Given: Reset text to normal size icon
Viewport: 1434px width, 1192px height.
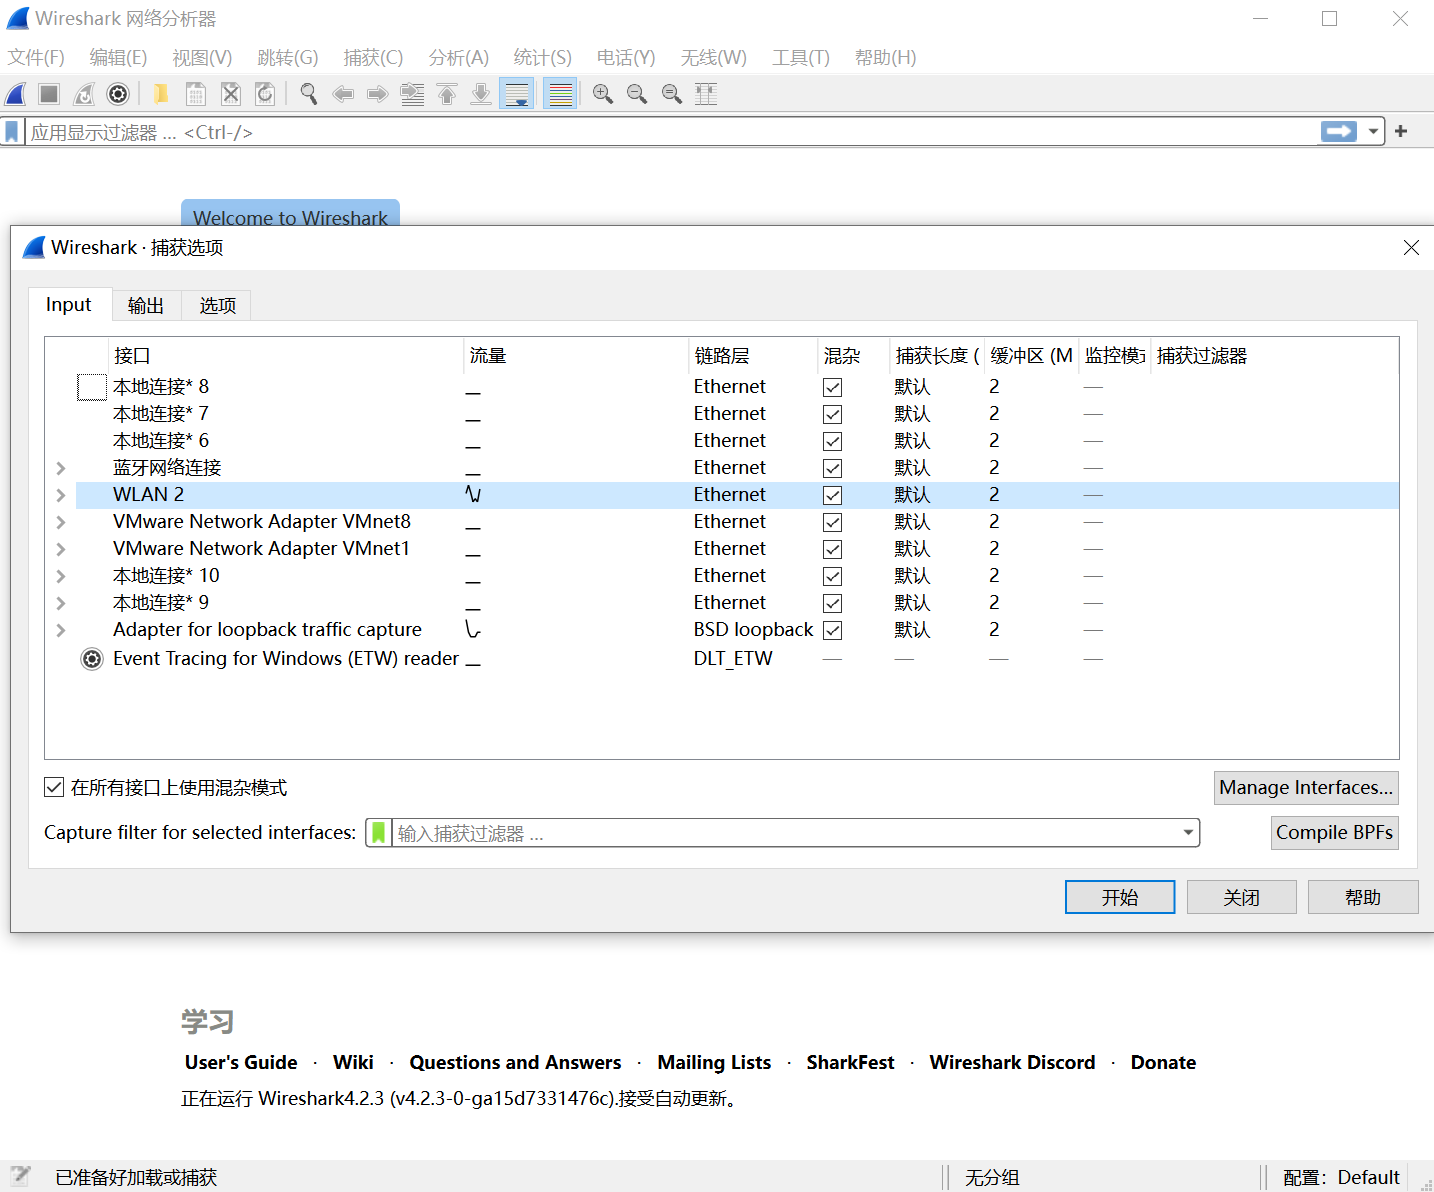Looking at the screenshot, I should coord(672,94).
